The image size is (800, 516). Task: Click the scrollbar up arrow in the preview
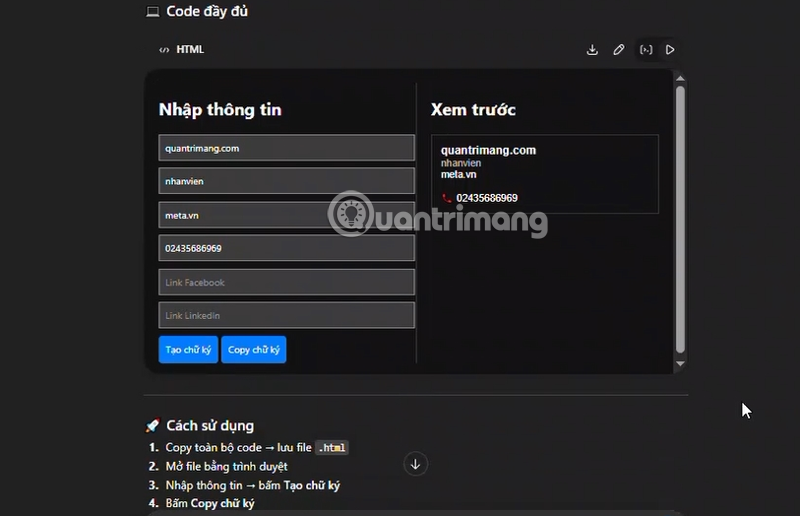(680, 78)
